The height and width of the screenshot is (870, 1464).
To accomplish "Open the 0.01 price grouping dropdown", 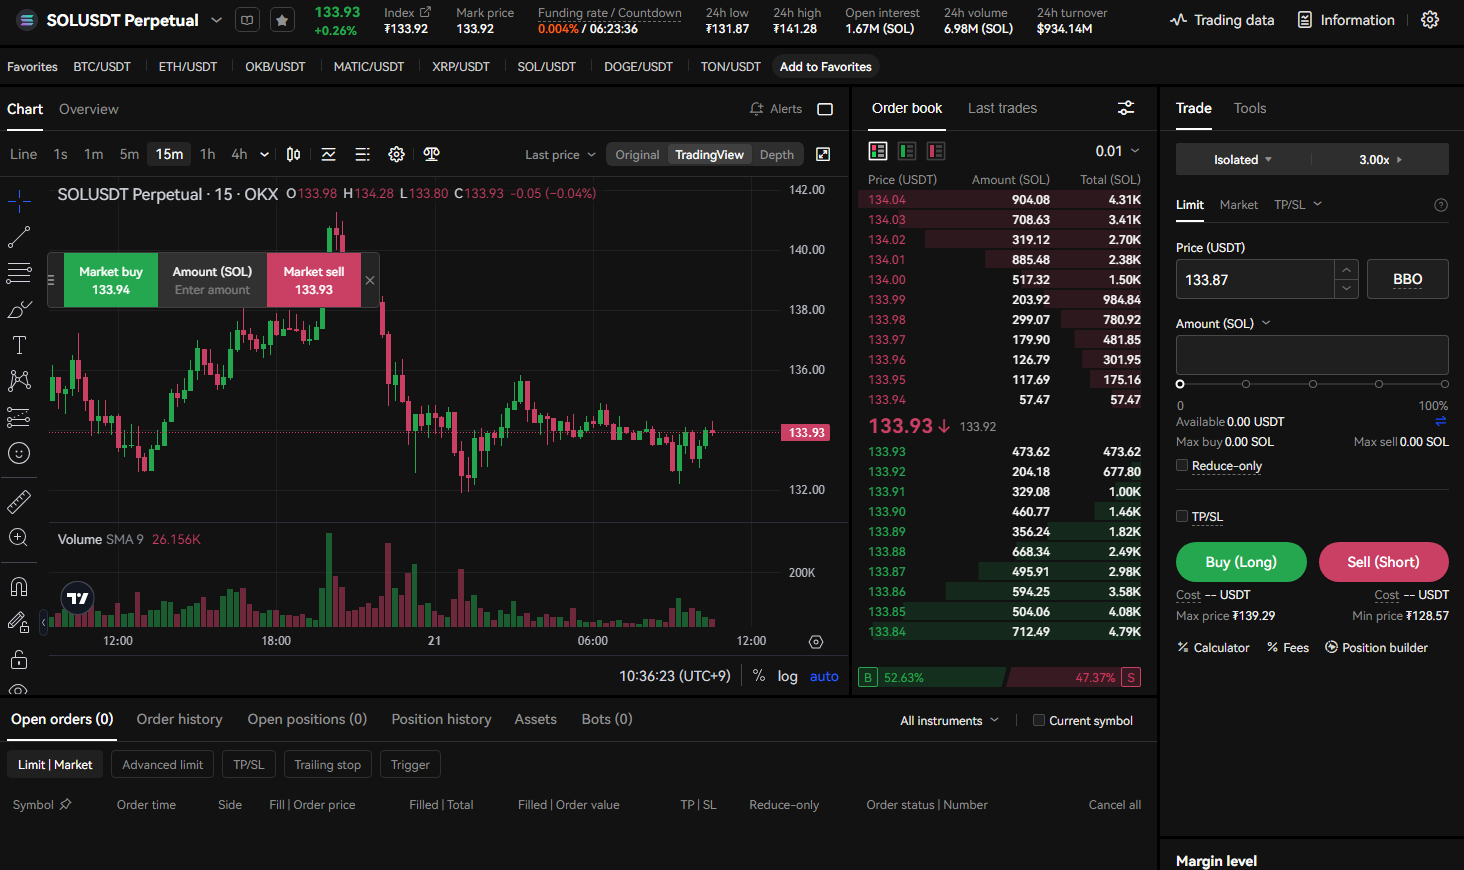I will pyautogui.click(x=1117, y=151).
